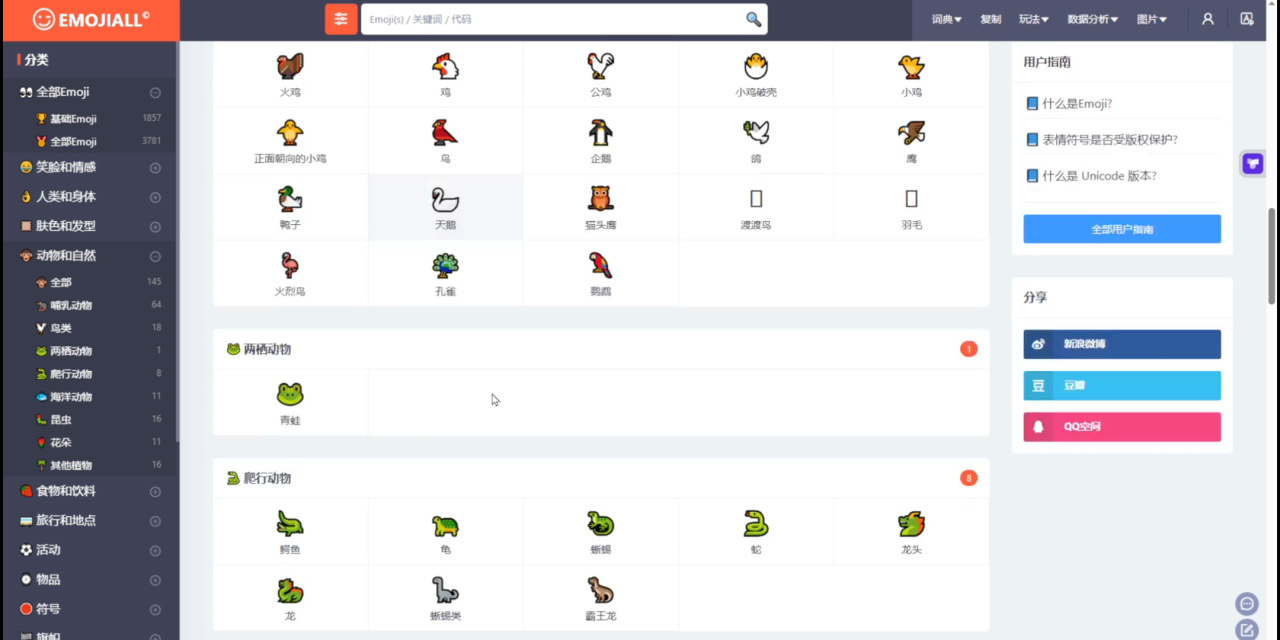Expand the 笑脸和情感 category

(155, 168)
